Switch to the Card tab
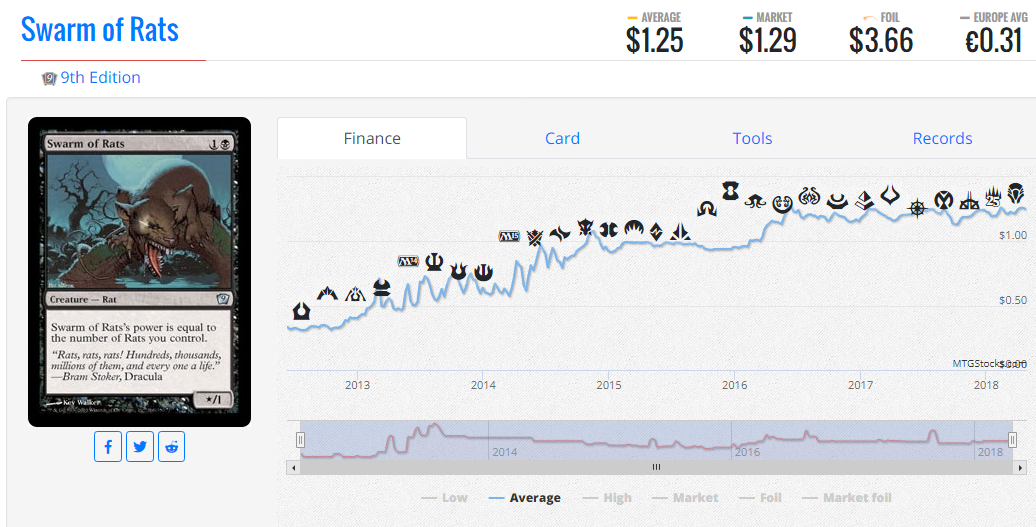The image size is (1036, 527). coord(562,138)
